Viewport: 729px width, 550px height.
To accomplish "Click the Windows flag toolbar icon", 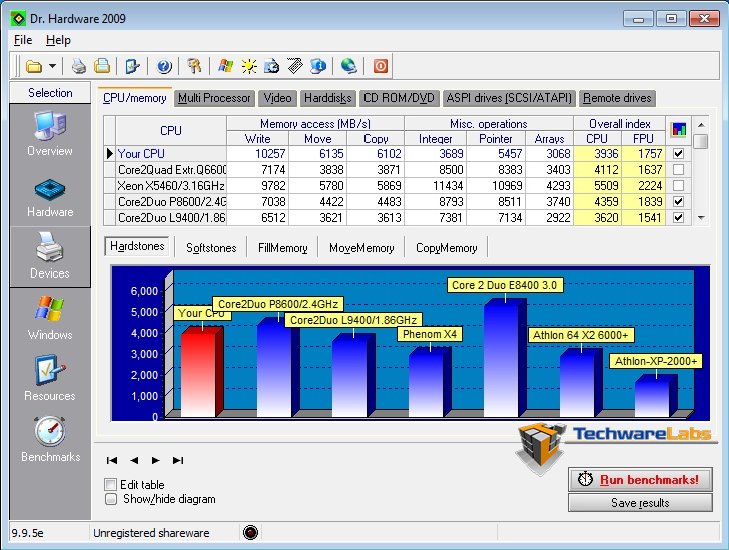I will click(x=225, y=66).
